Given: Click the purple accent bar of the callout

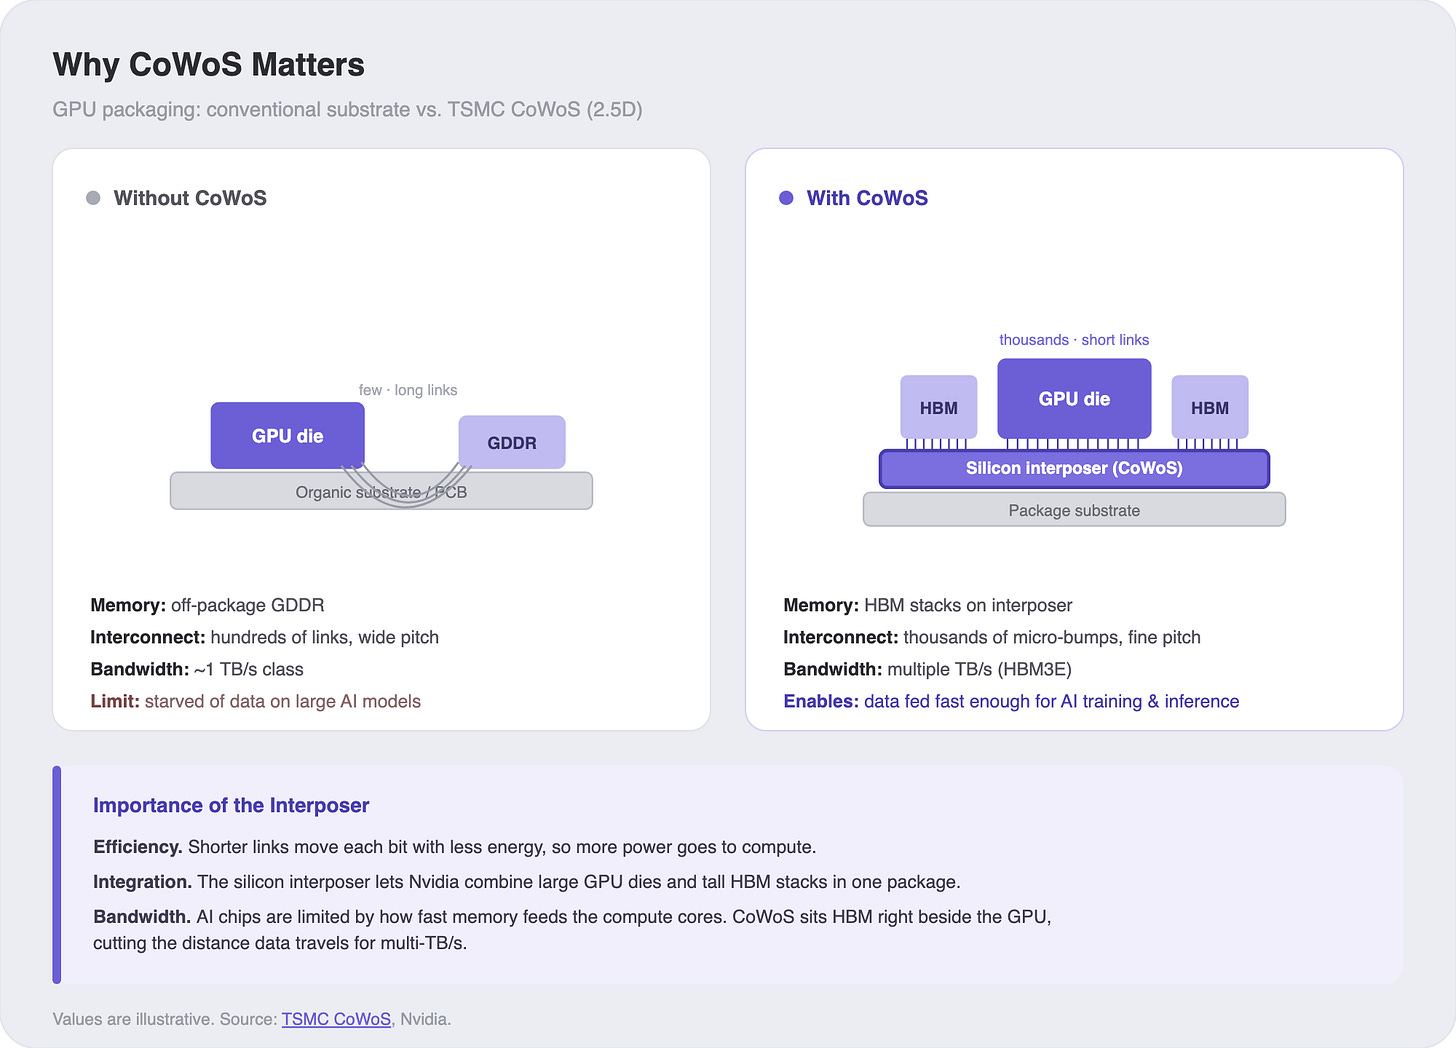Looking at the screenshot, I should point(57,875).
